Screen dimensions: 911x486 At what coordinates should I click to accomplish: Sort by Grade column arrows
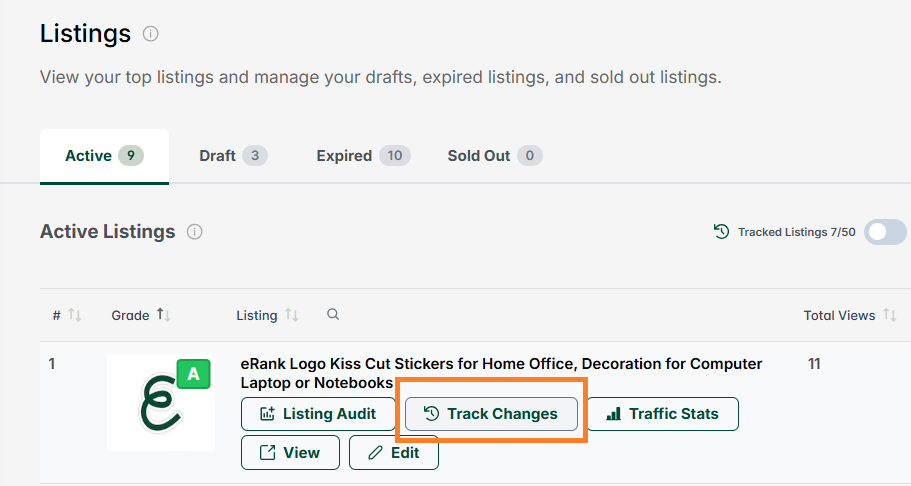[163, 315]
